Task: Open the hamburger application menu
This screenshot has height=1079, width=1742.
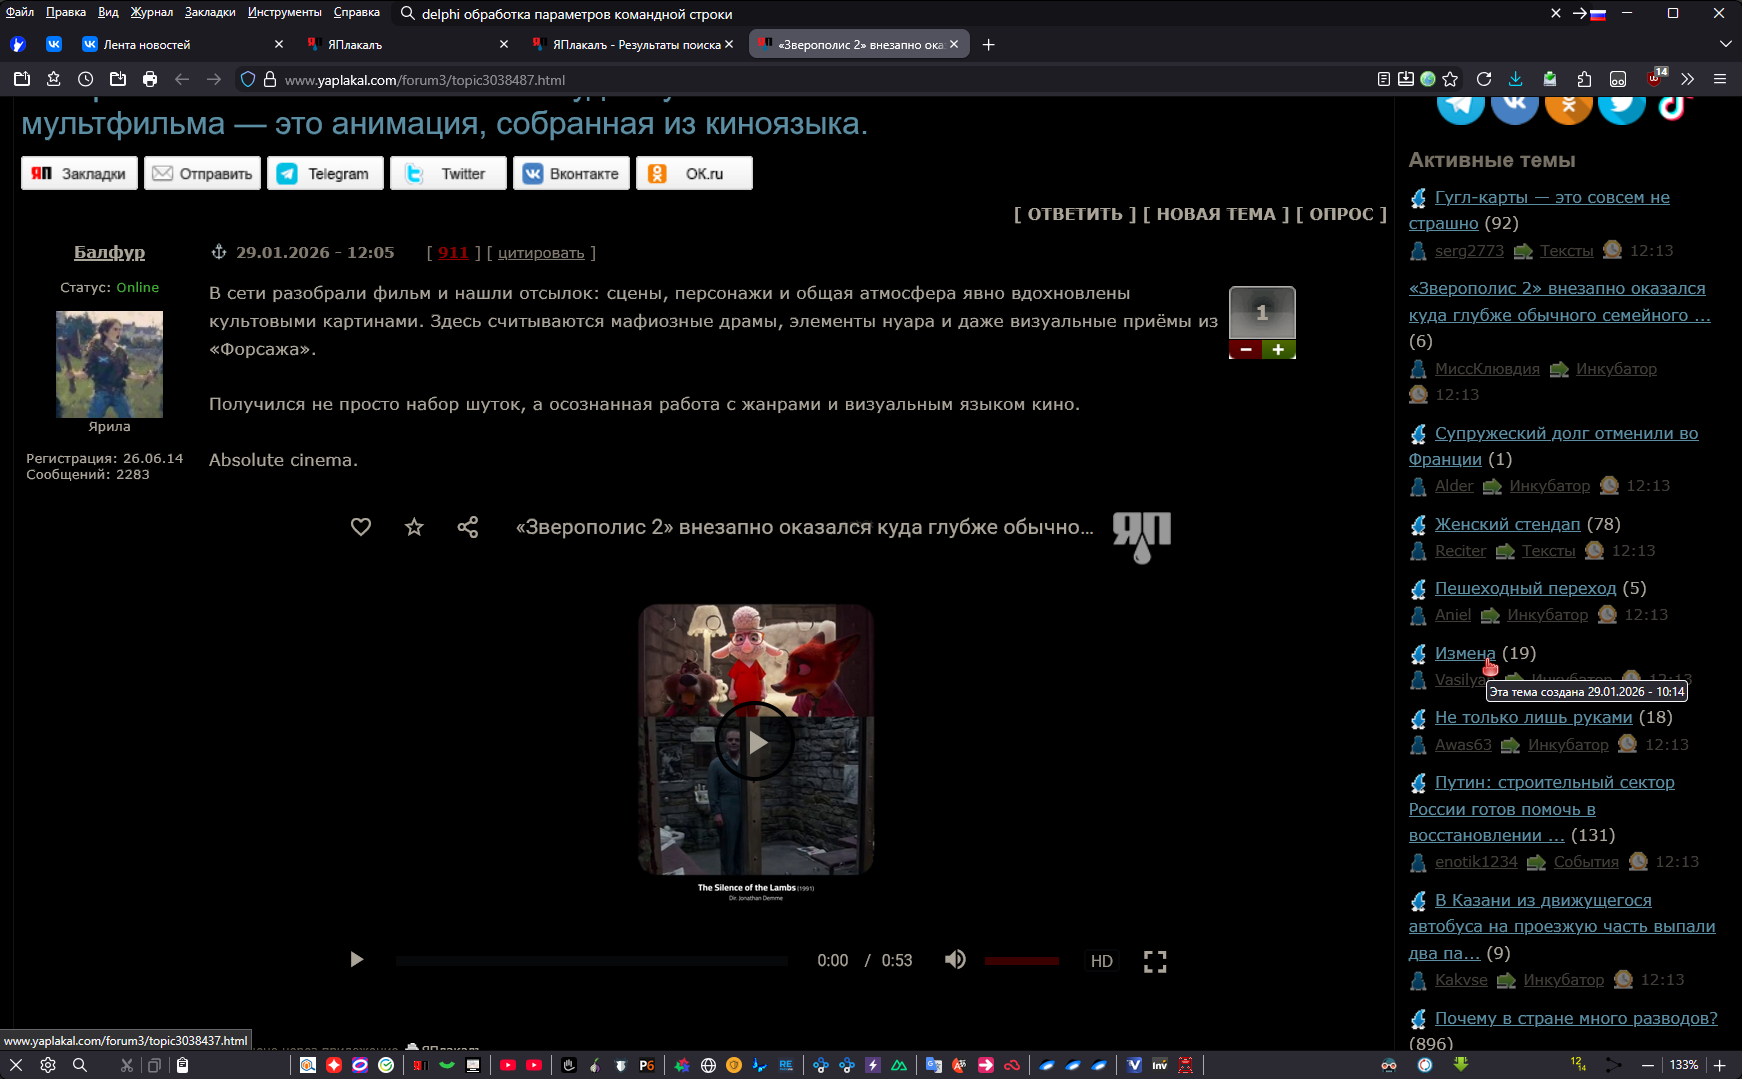Action: [x=1720, y=80]
